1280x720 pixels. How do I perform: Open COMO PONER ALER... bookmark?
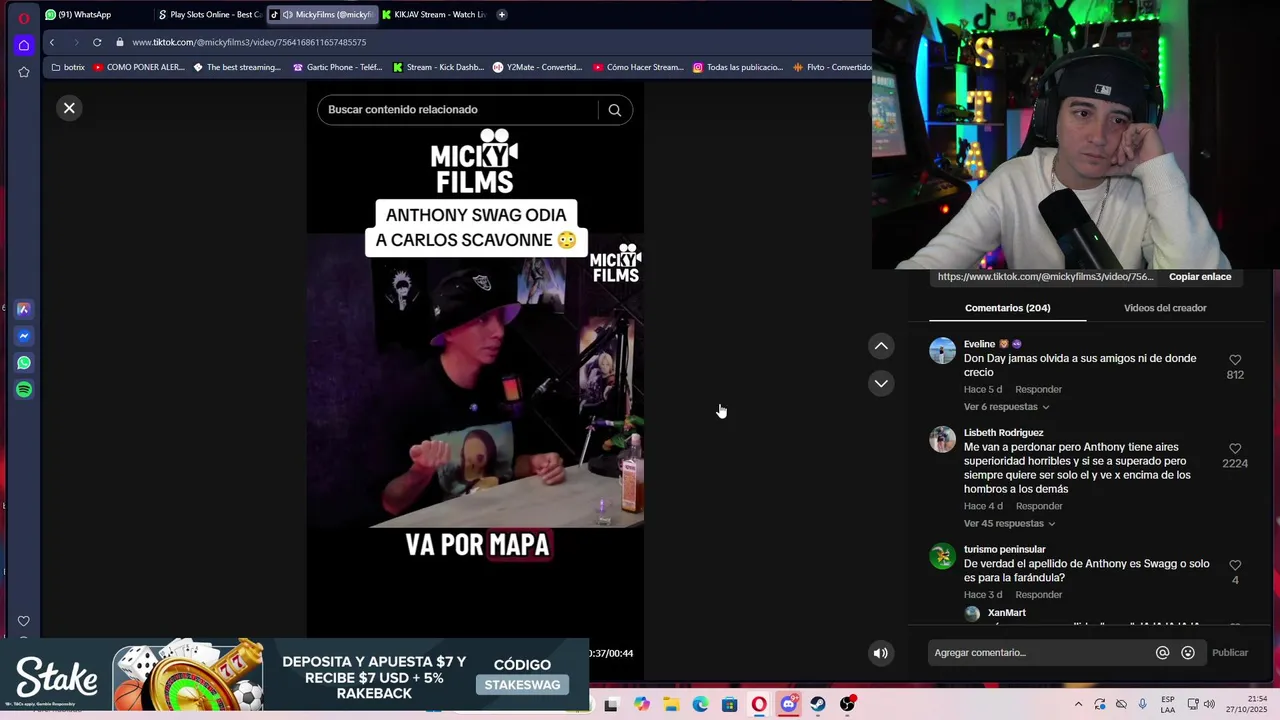[138, 67]
